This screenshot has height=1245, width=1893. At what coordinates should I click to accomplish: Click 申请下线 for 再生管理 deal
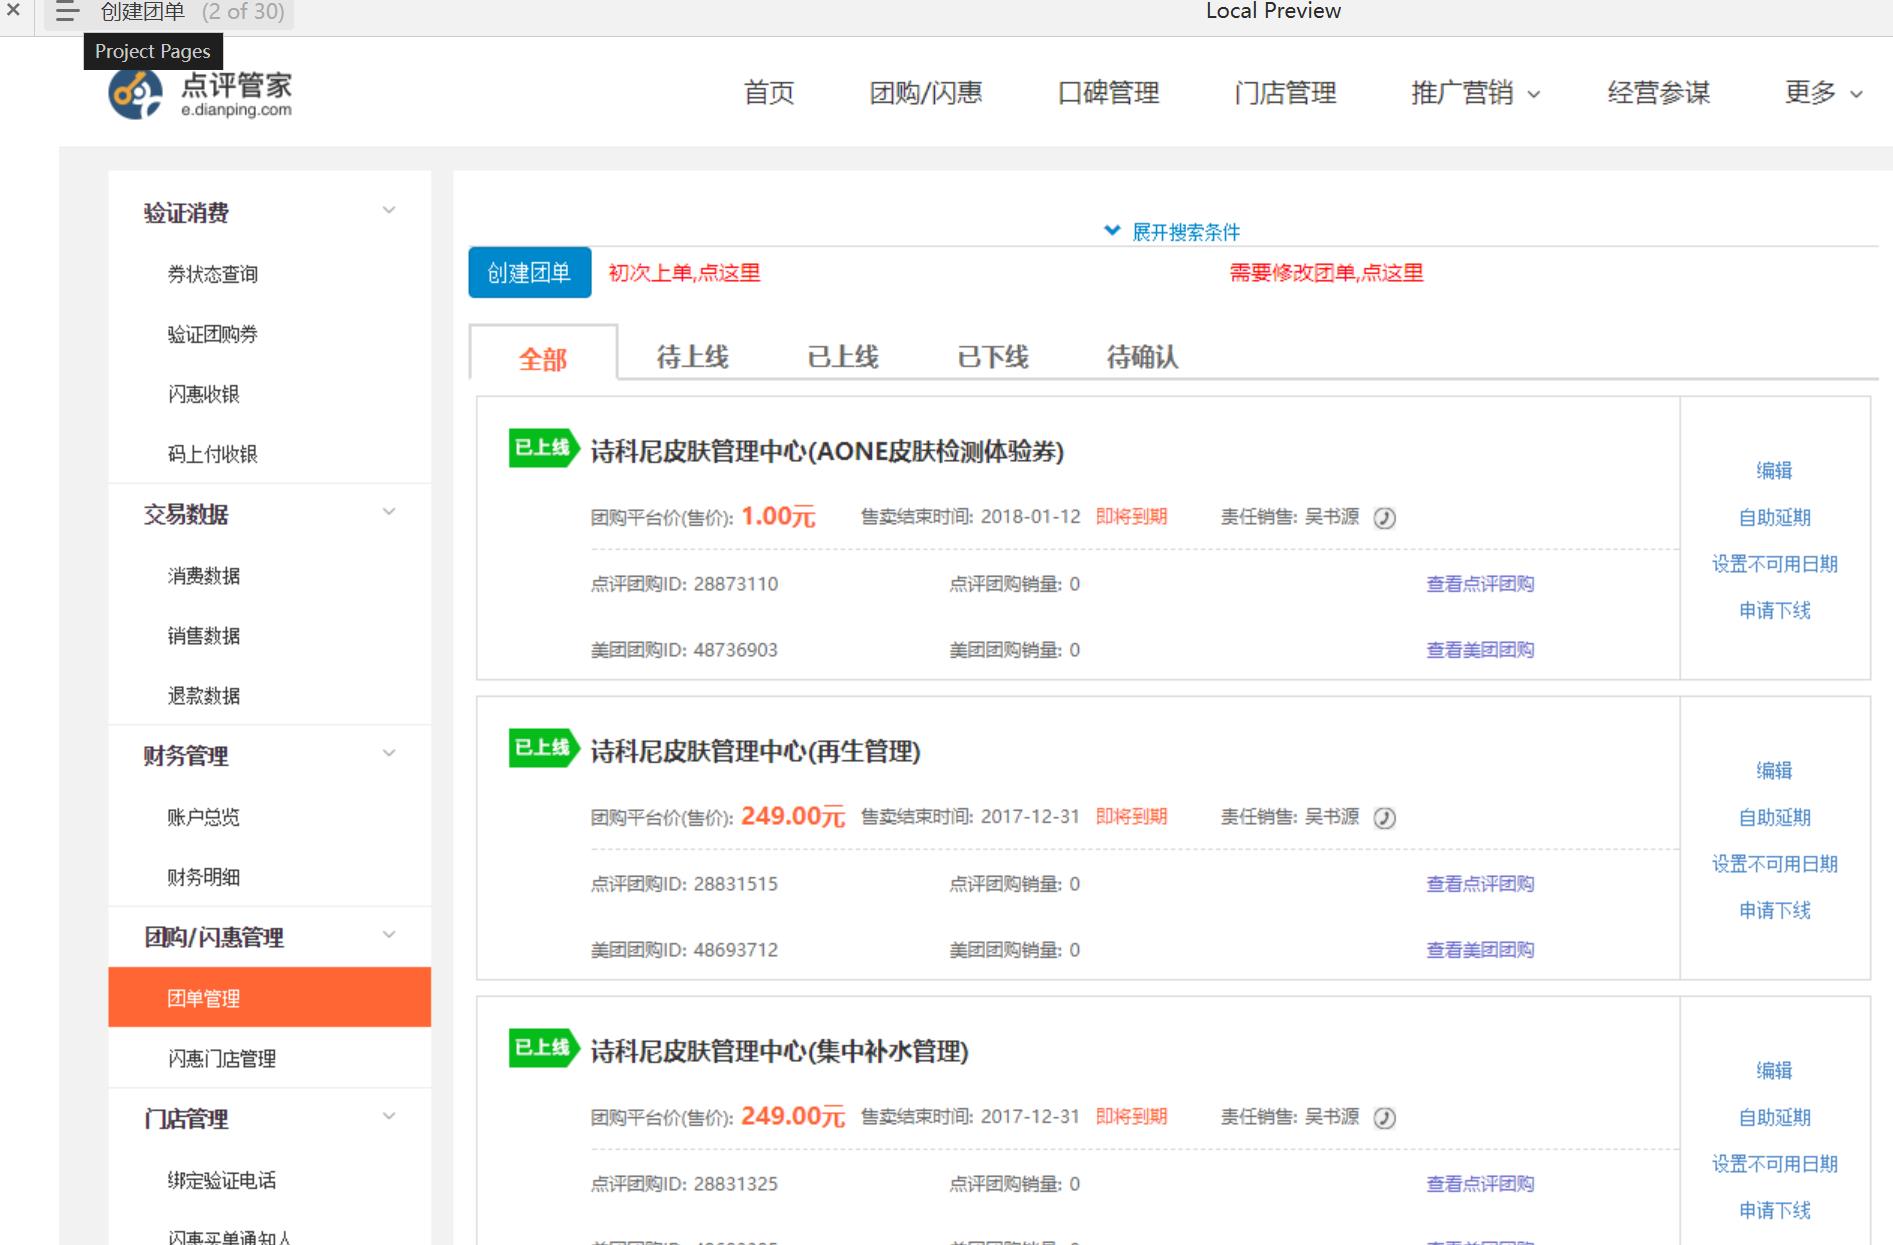click(x=1774, y=910)
